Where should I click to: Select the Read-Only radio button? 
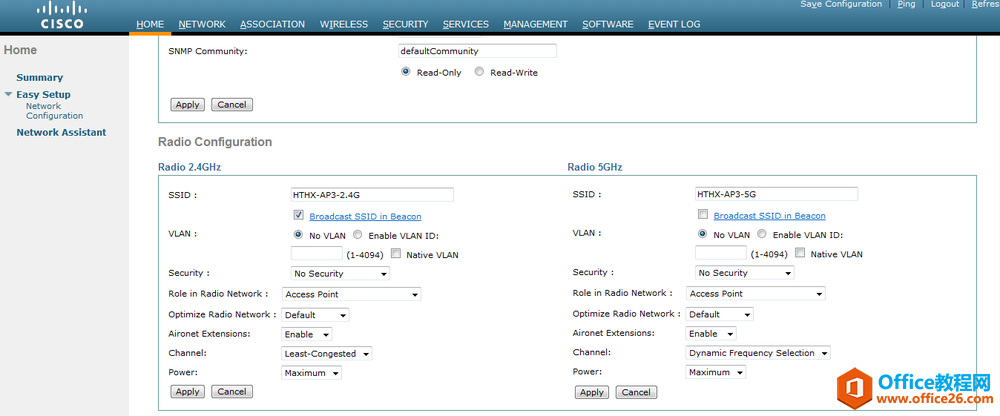click(405, 72)
